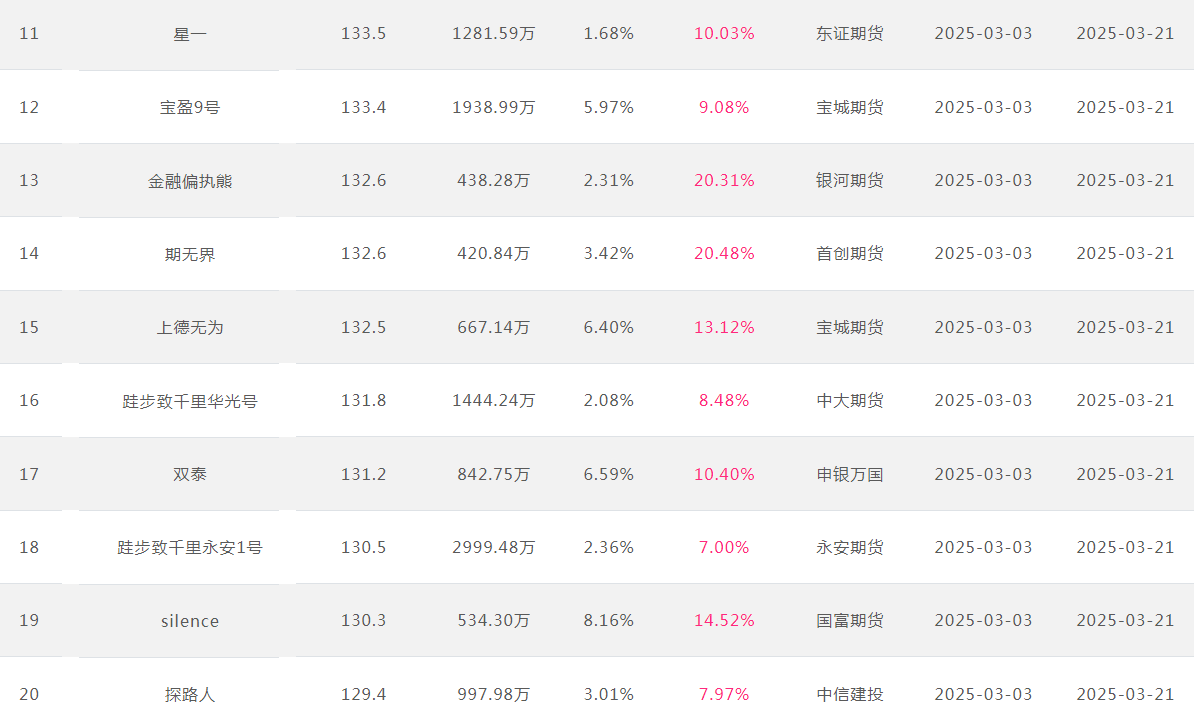
Task: Open the 宝盈9号 account link
Action: coord(190,107)
